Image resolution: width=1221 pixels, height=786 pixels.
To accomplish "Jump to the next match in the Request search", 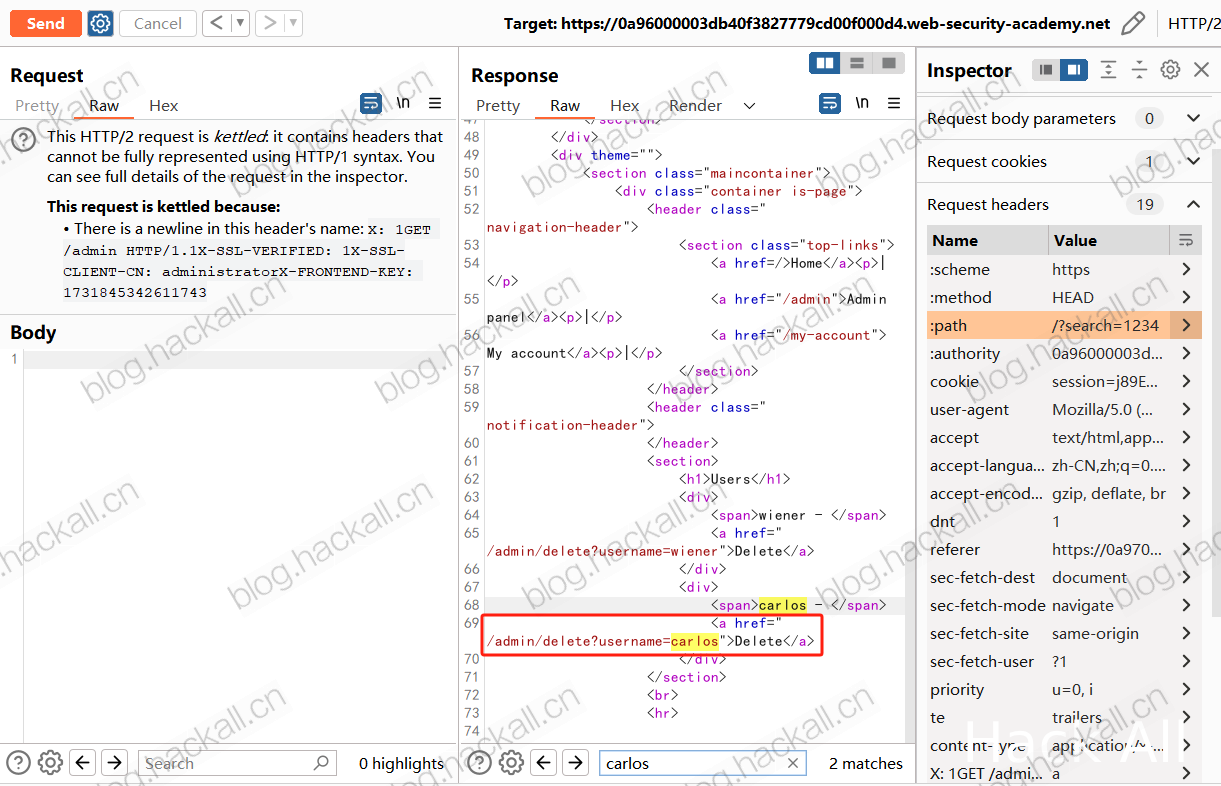I will click(x=114, y=763).
